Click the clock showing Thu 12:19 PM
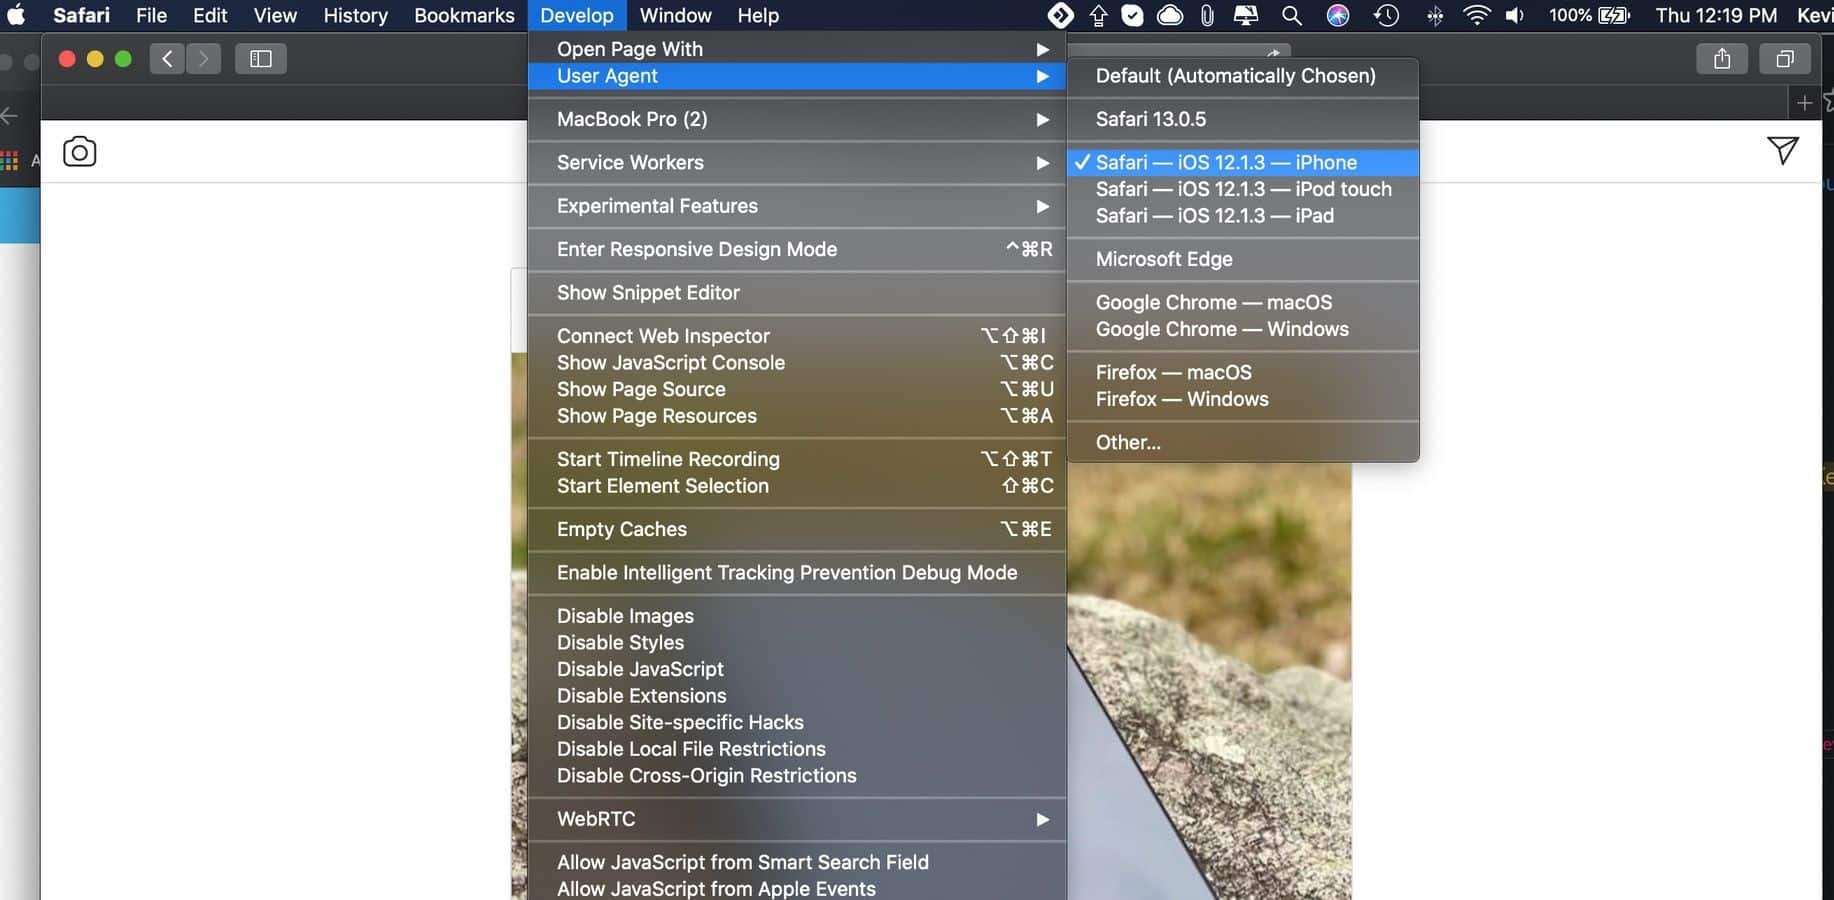 tap(1716, 15)
